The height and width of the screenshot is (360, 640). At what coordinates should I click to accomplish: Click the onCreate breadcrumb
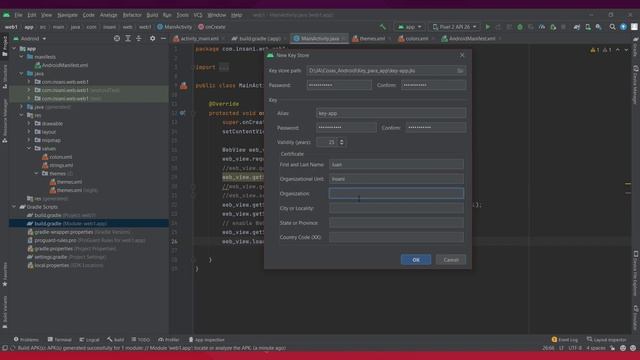211,27
